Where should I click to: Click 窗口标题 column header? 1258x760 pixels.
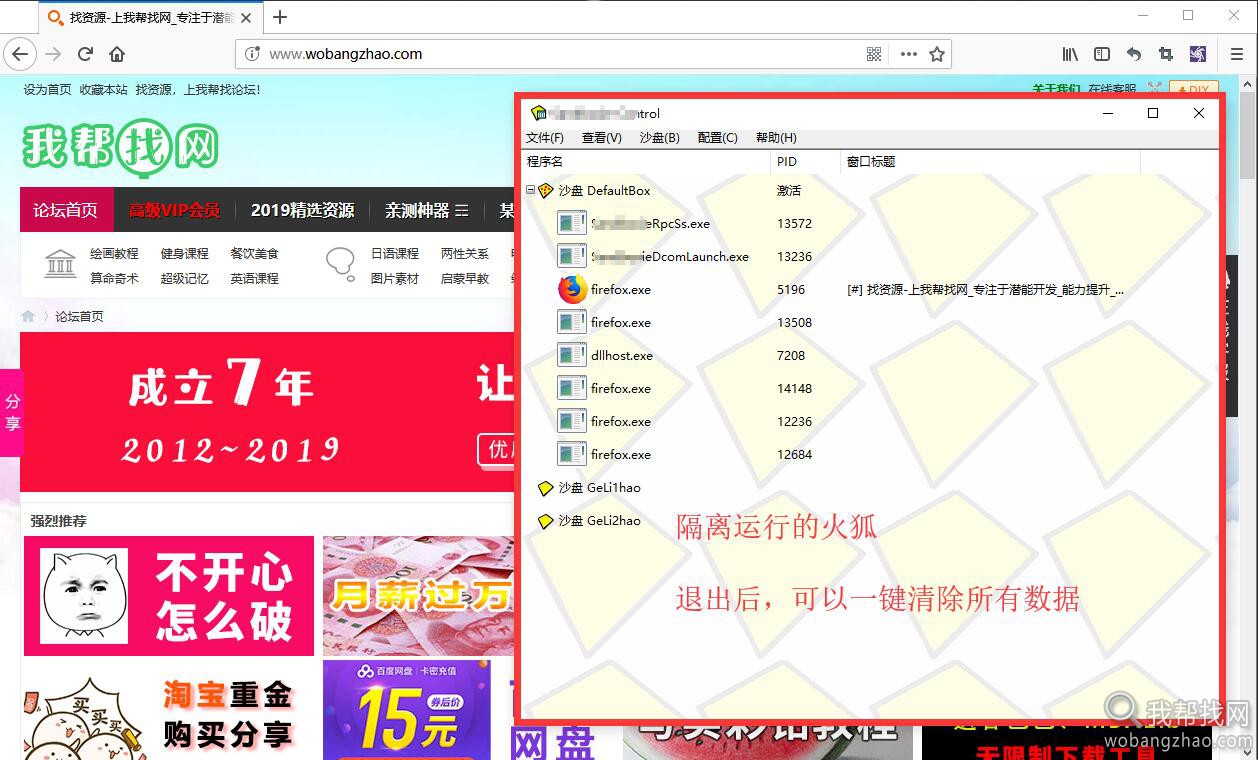point(990,161)
